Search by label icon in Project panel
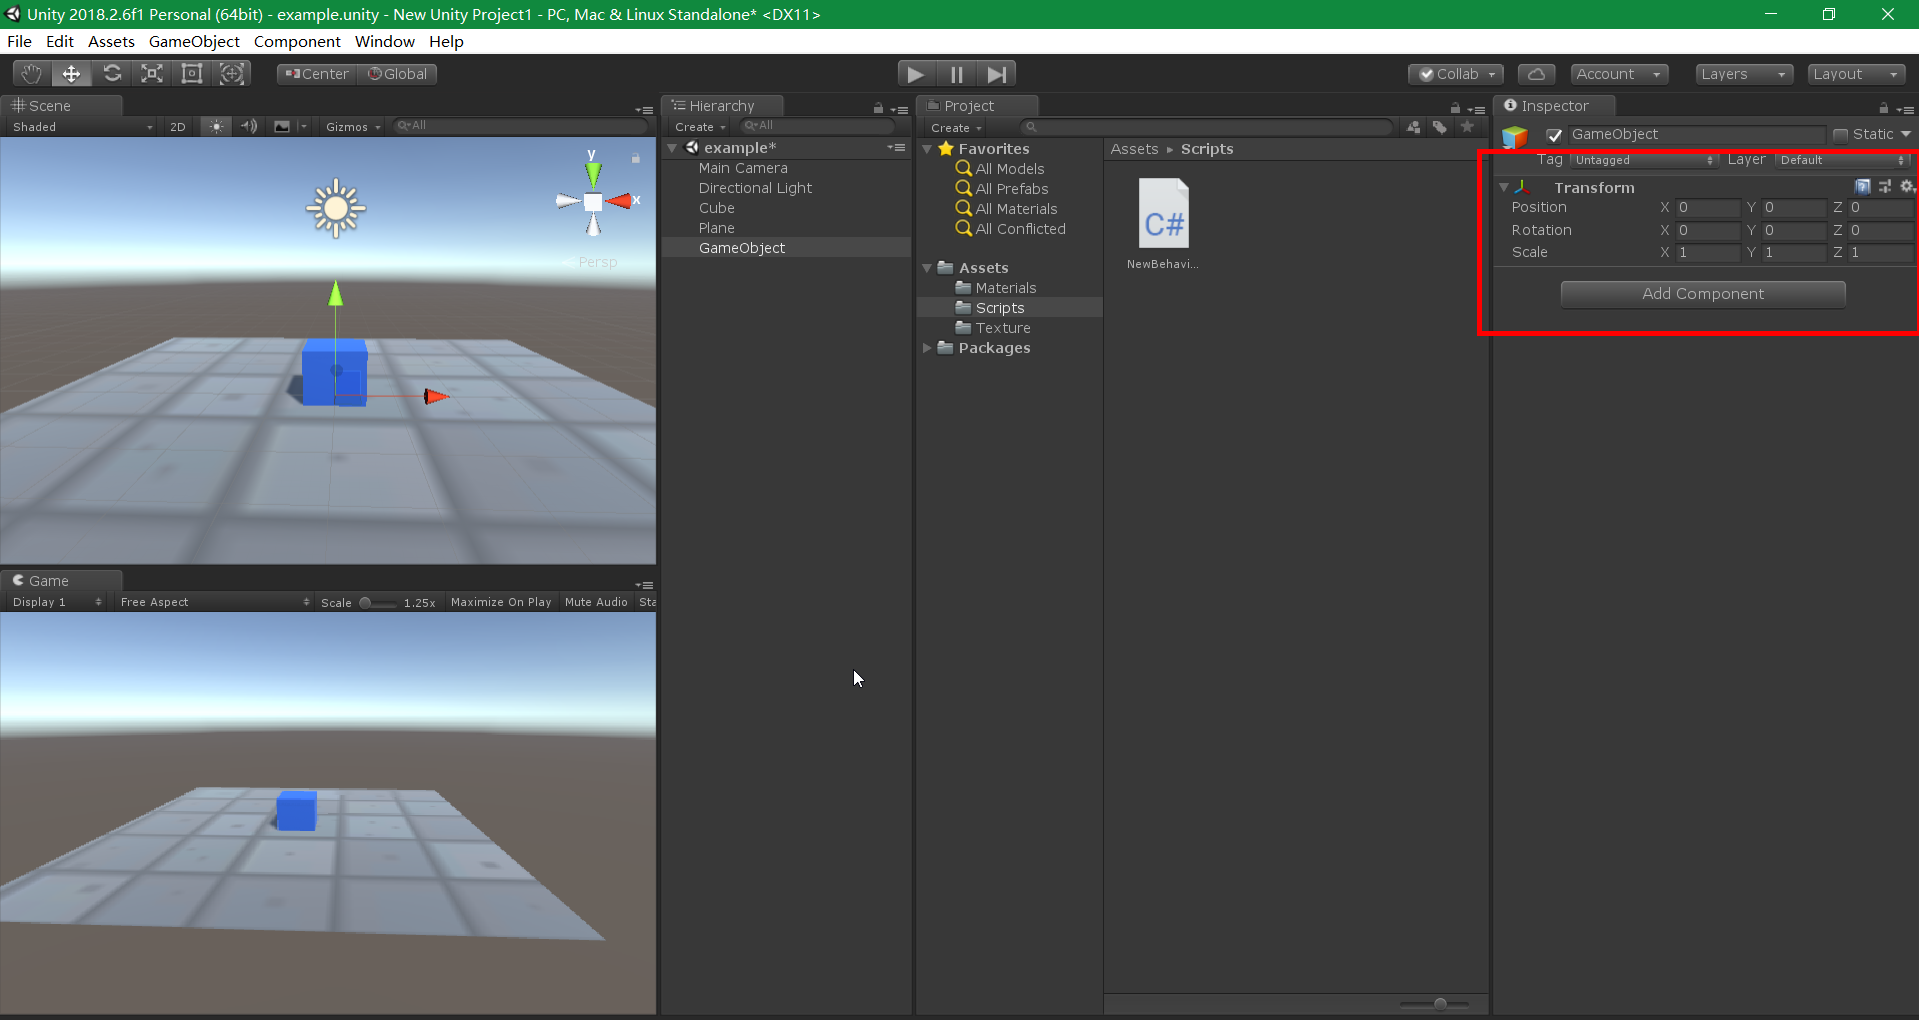 (x=1440, y=127)
